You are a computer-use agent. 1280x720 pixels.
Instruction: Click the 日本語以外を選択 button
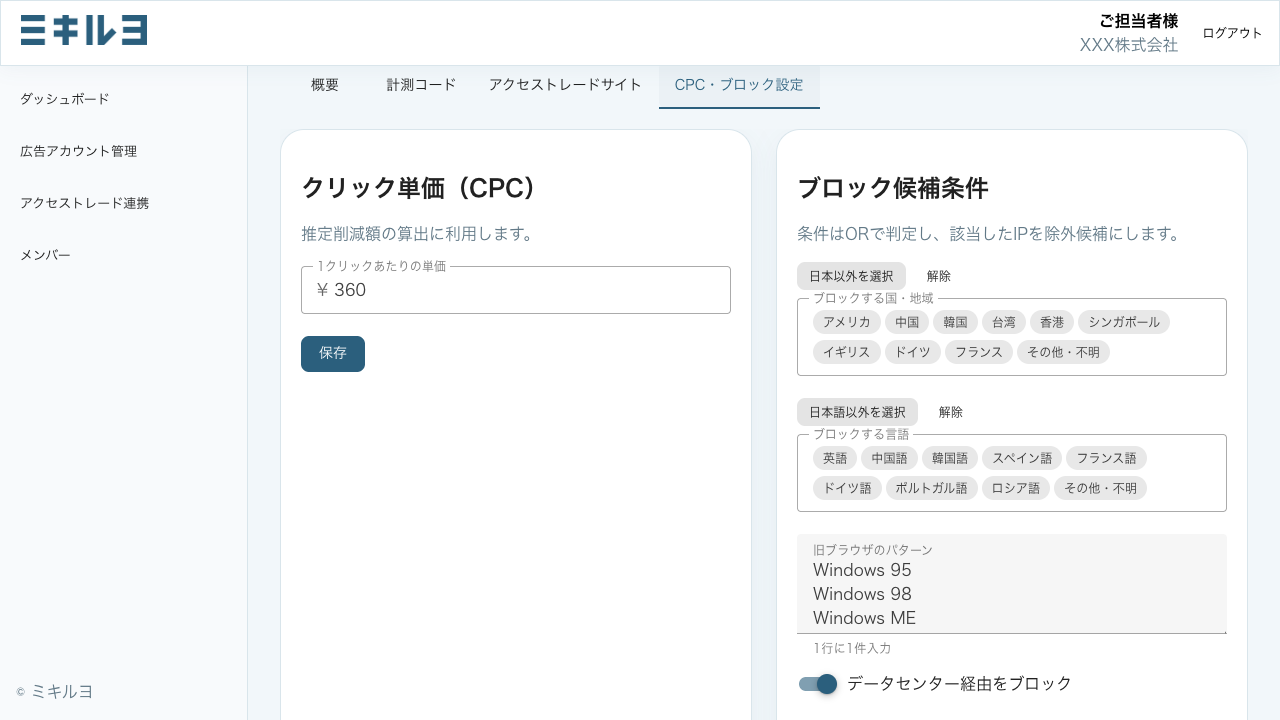pyautogui.click(x=857, y=412)
